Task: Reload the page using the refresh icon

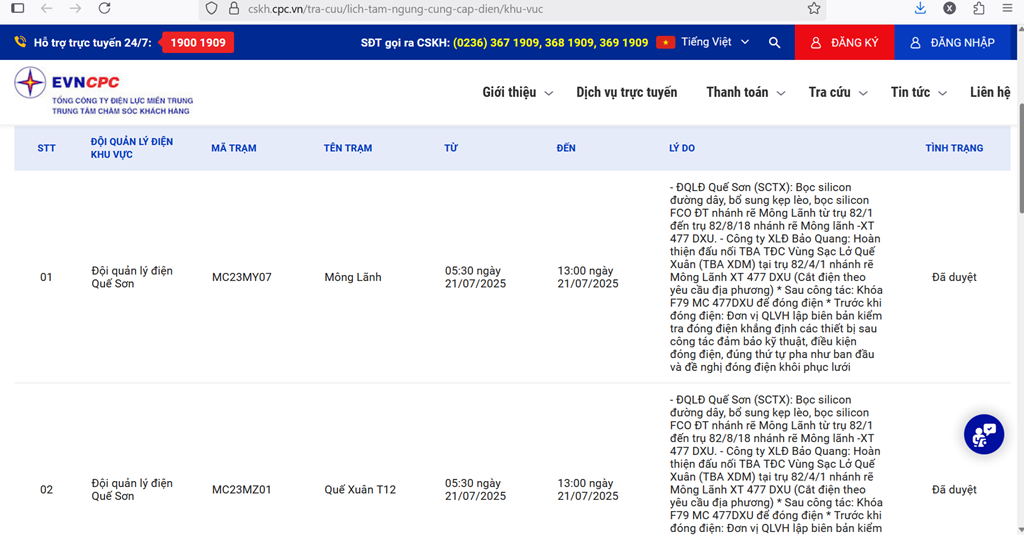Action: click(x=106, y=8)
